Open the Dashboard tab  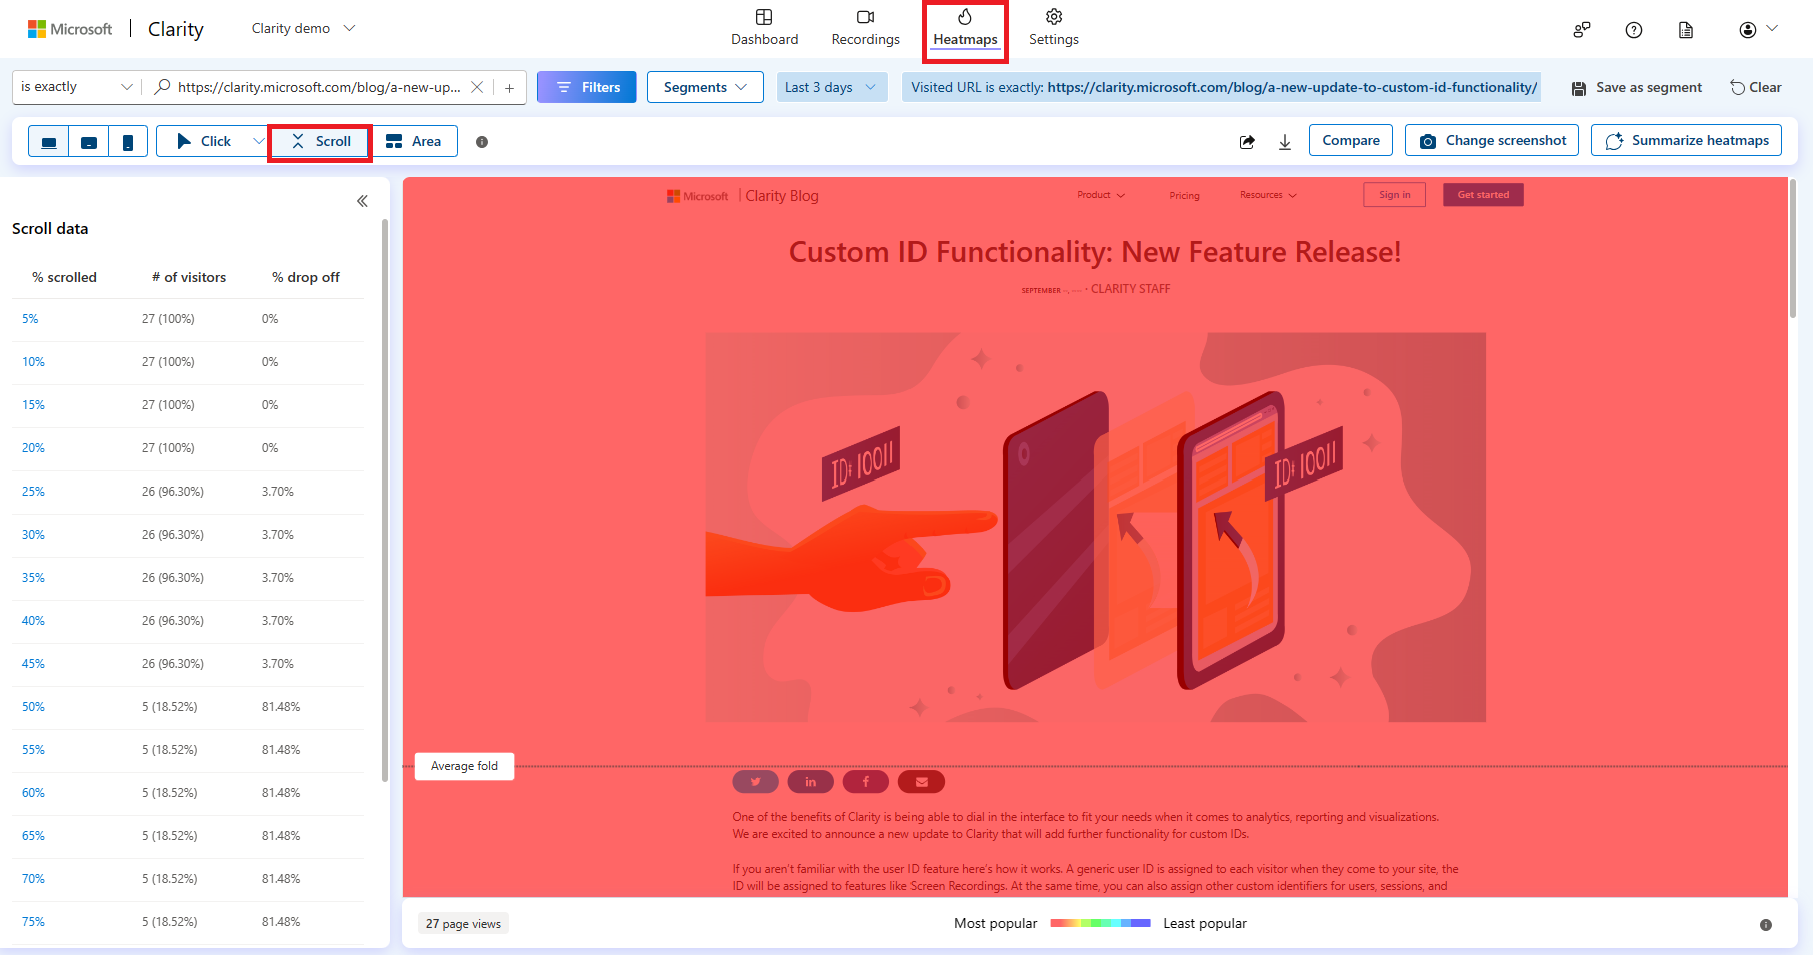764,28
